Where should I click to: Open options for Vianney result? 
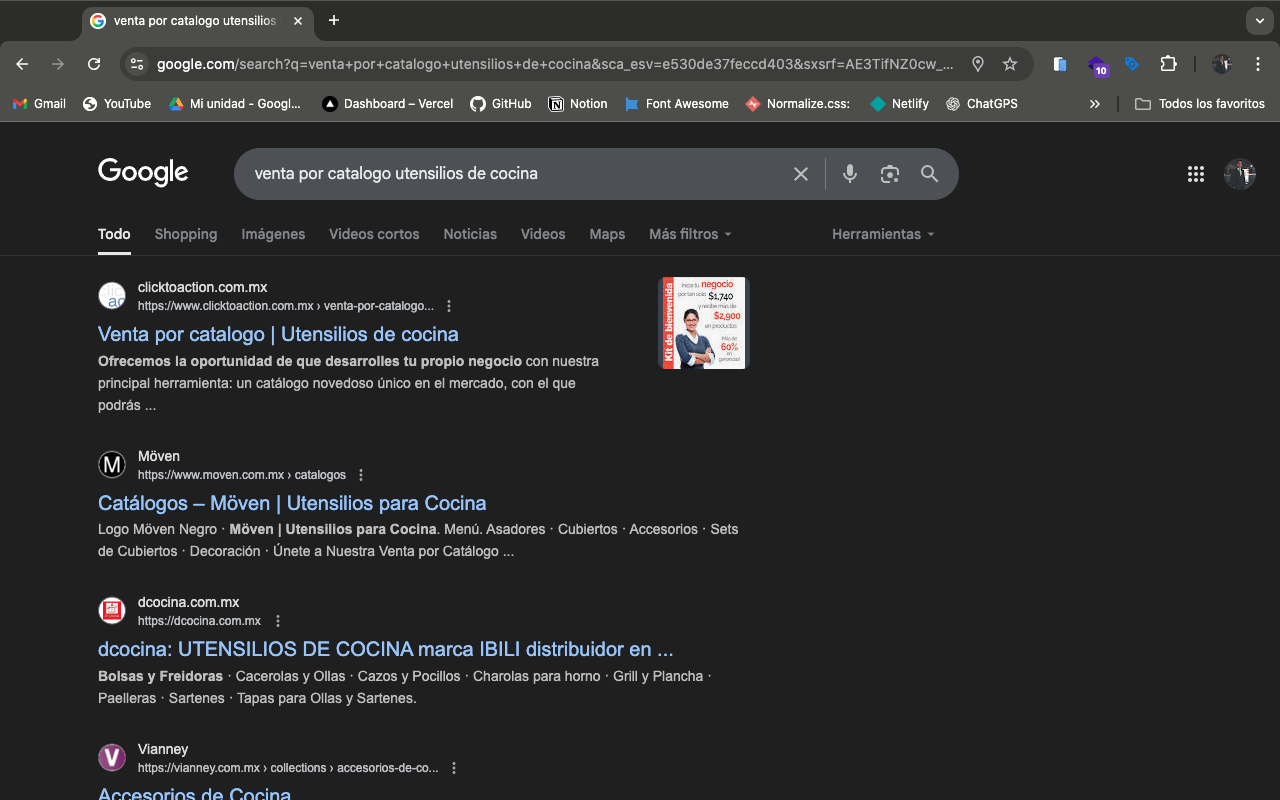[454, 768]
